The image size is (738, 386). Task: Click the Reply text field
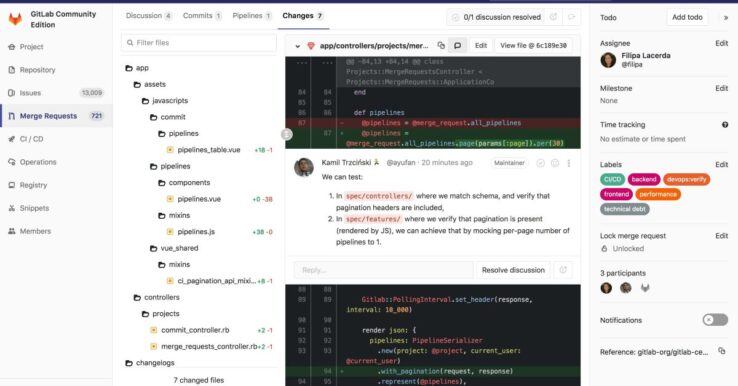[383, 270]
